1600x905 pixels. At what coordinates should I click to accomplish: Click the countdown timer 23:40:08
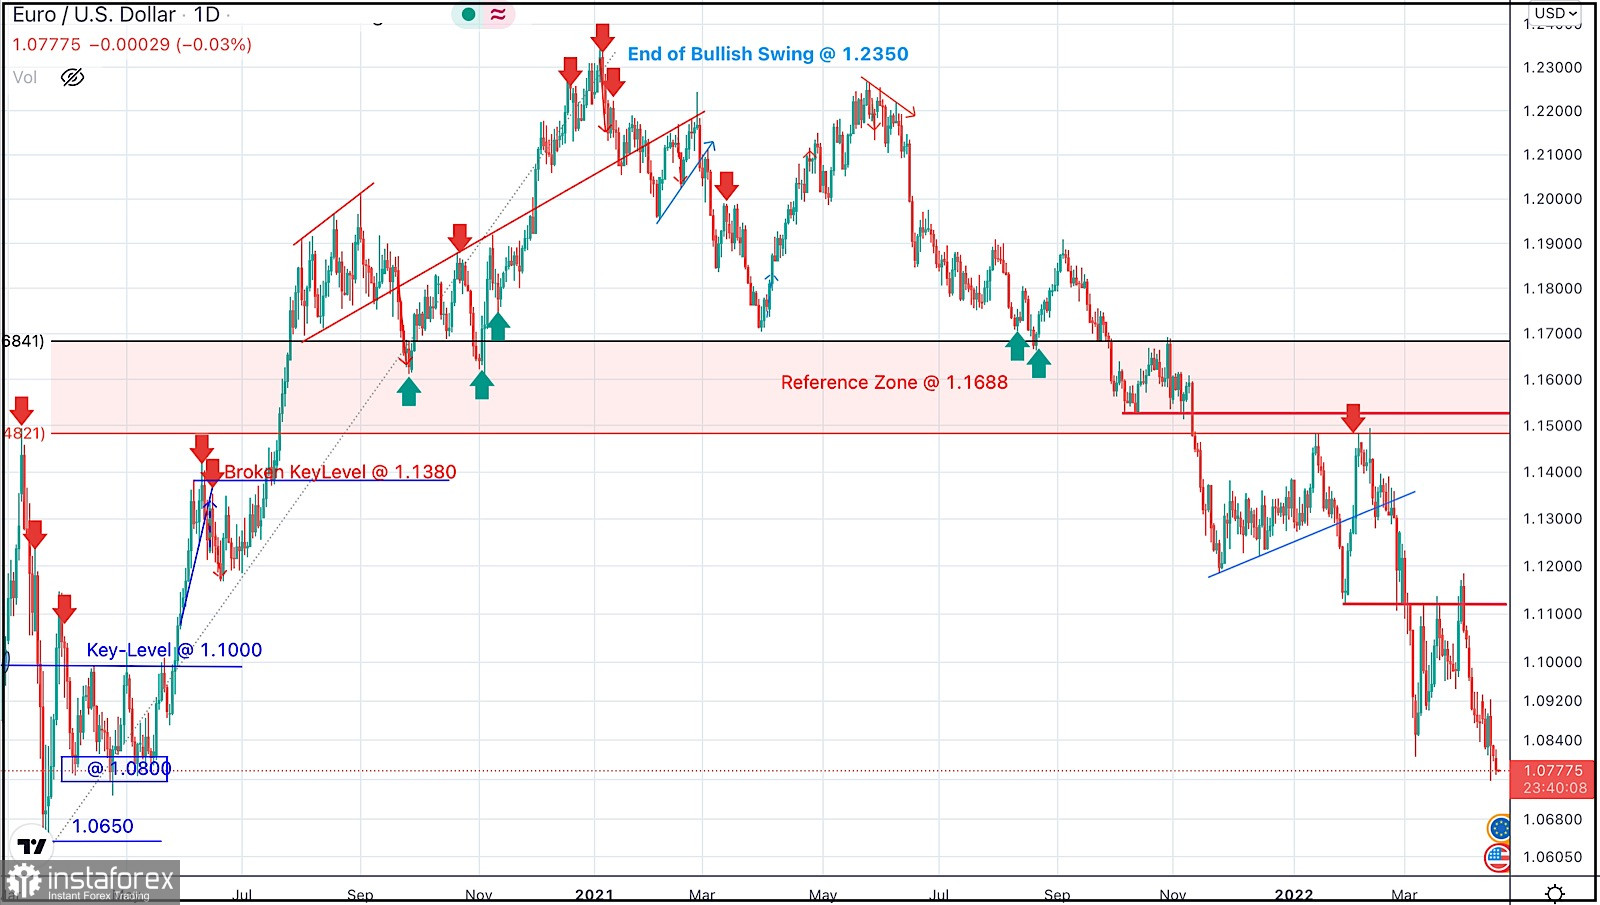pos(1555,788)
